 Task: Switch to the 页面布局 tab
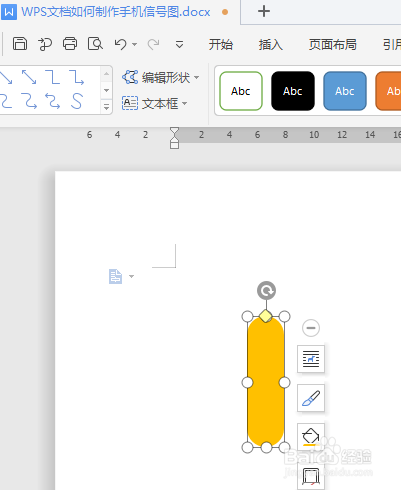pos(332,44)
